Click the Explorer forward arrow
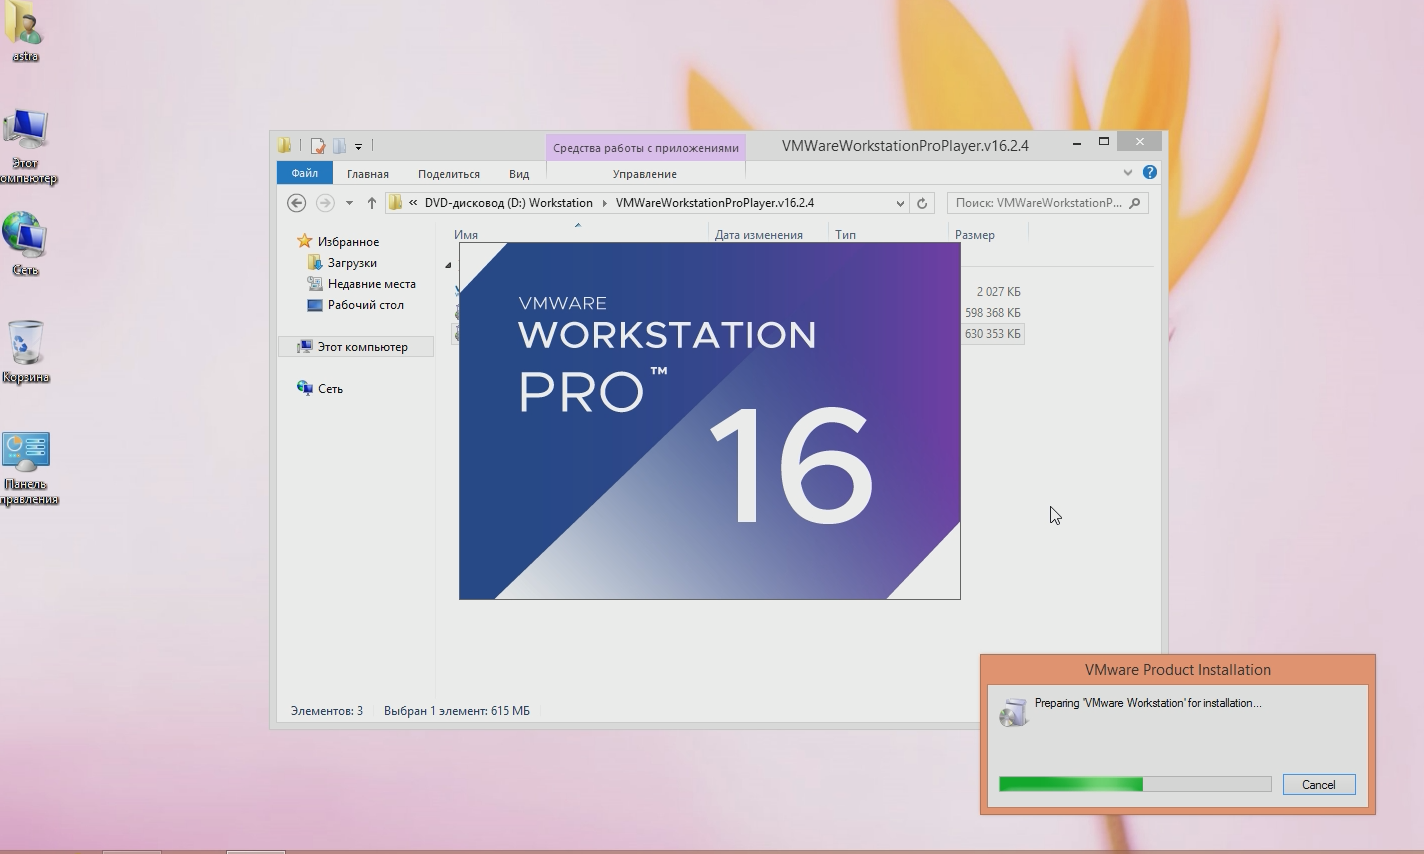The width and height of the screenshot is (1424, 854). (x=325, y=203)
